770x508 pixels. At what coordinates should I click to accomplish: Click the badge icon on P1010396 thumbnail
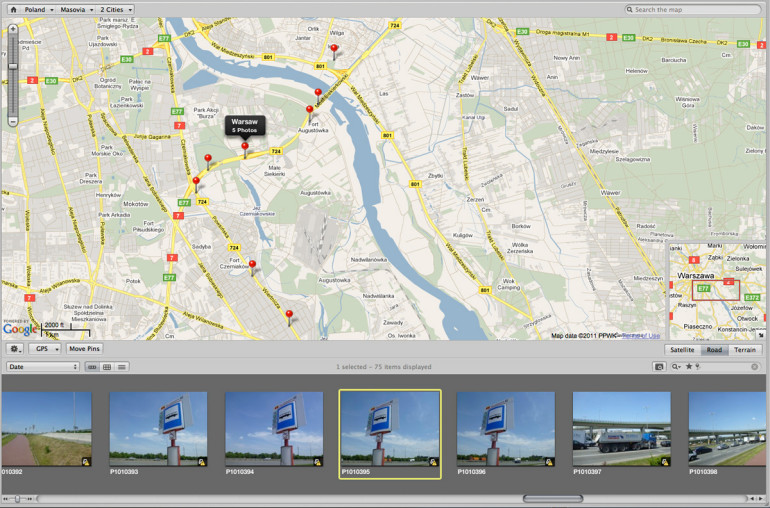(549, 462)
